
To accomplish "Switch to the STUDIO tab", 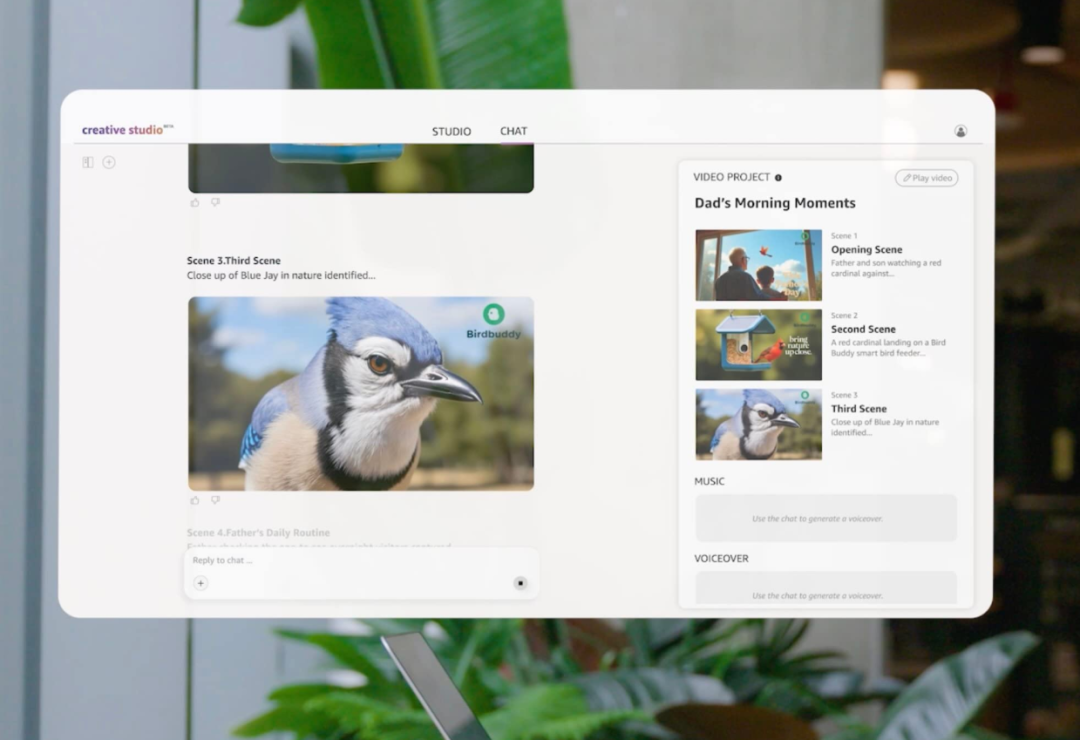I will (451, 131).
